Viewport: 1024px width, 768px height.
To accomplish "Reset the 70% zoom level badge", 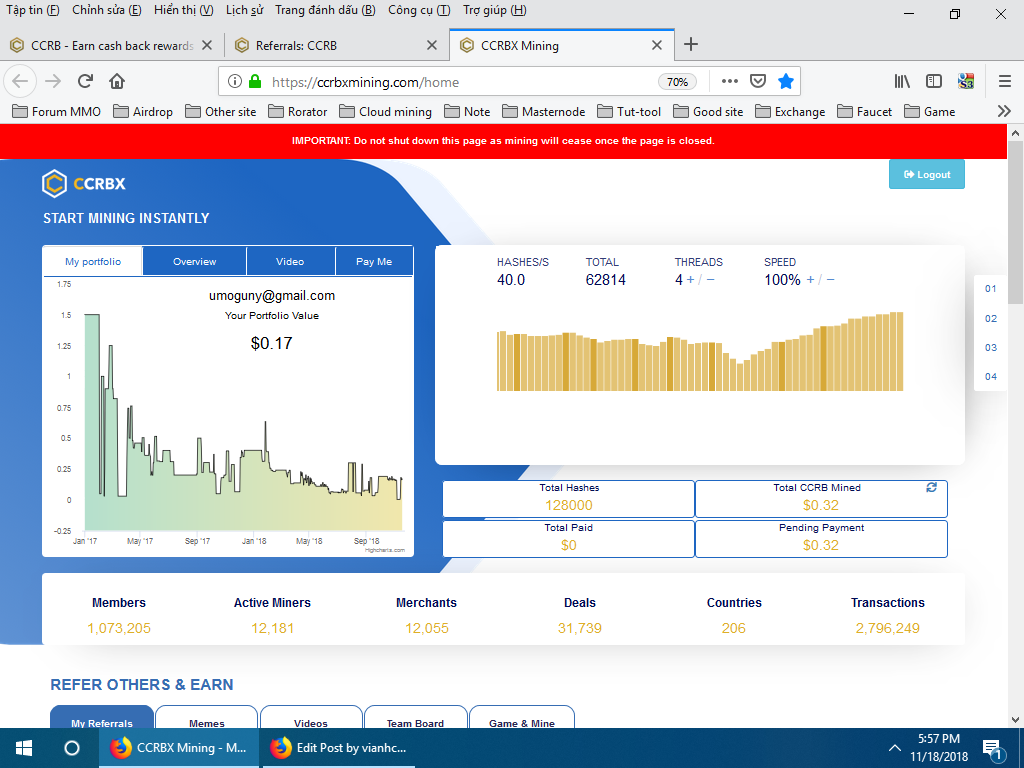I will point(677,82).
